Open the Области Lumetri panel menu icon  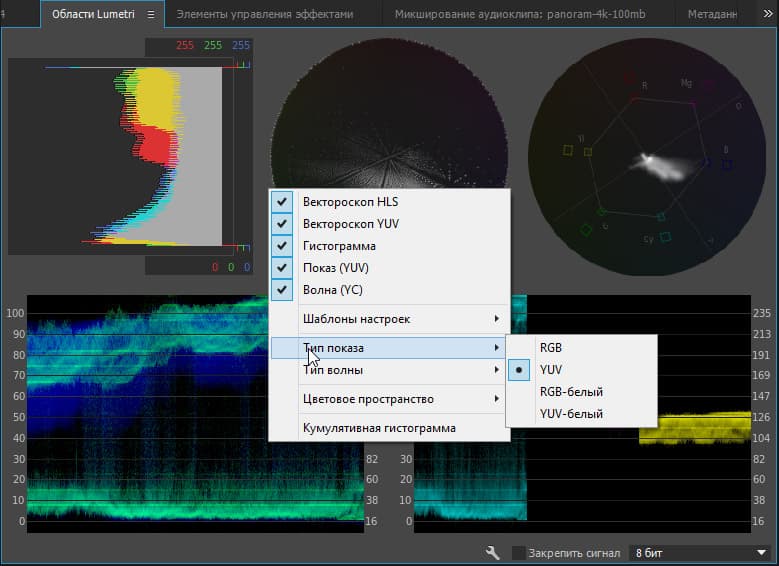pyautogui.click(x=151, y=15)
